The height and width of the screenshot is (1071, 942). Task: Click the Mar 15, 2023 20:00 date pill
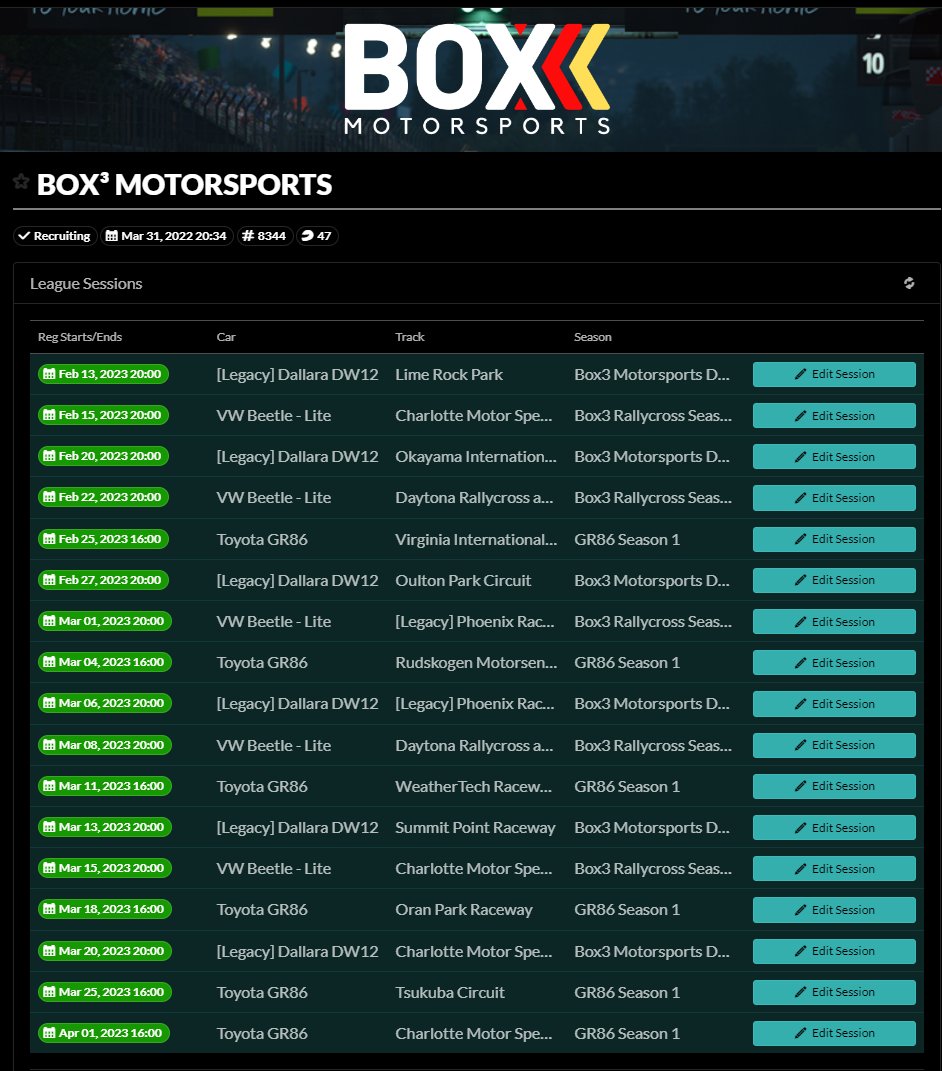pos(105,868)
